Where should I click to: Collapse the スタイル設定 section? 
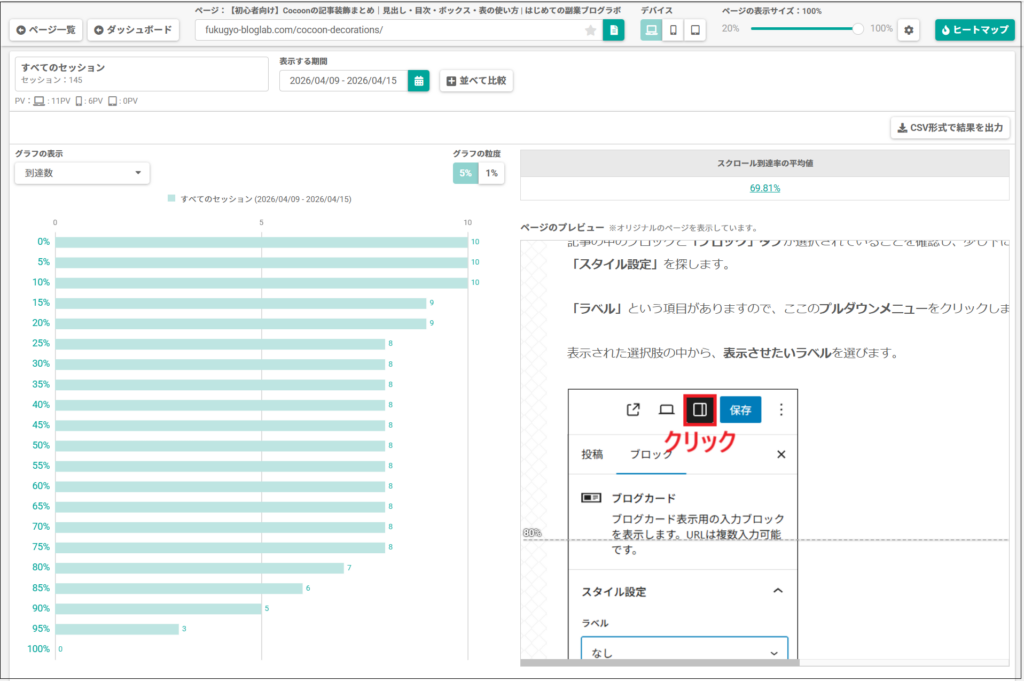pyautogui.click(x=778, y=591)
